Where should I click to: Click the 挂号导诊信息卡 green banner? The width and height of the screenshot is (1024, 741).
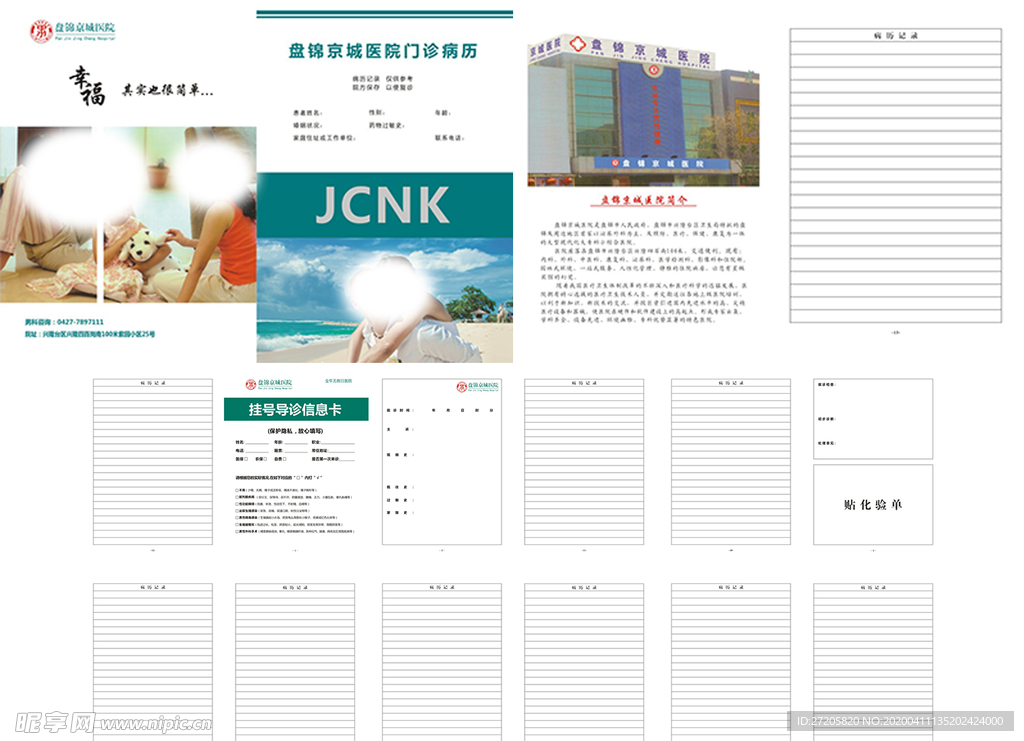[296, 409]
